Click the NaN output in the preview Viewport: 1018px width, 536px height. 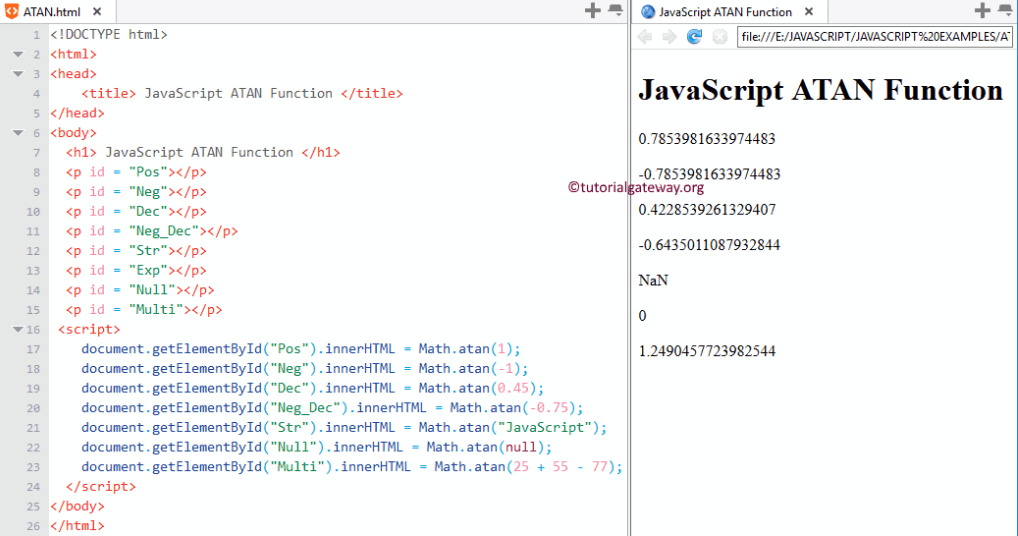(653, 281)
